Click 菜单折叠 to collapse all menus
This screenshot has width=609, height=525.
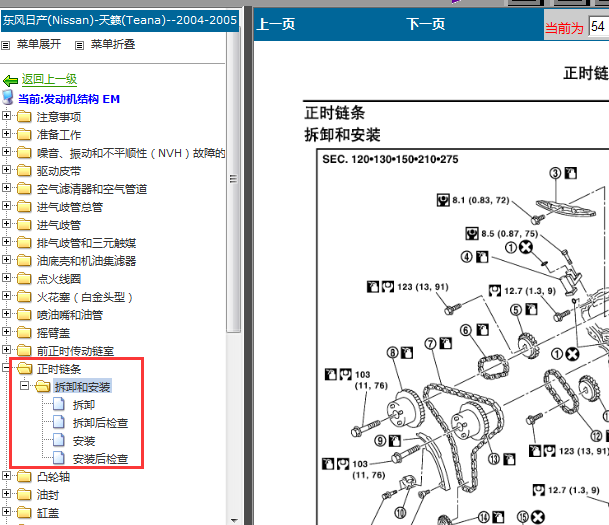(x=113, y=44)
